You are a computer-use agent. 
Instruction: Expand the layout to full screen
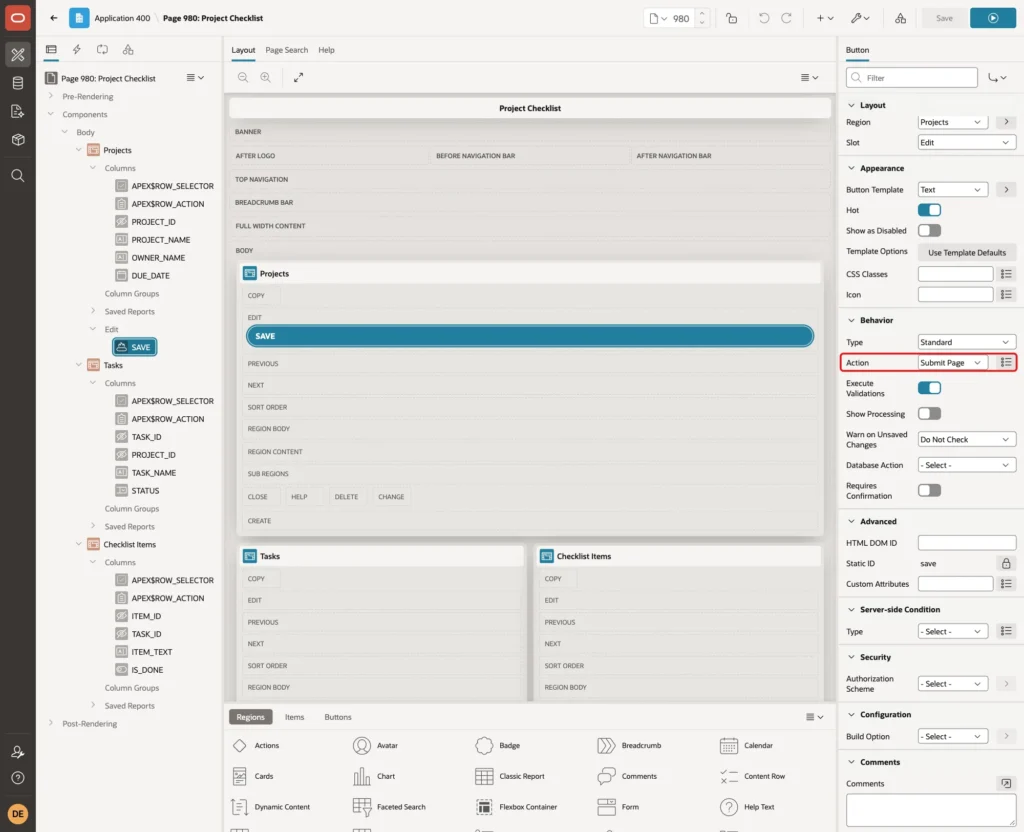[x=298, y=77]
